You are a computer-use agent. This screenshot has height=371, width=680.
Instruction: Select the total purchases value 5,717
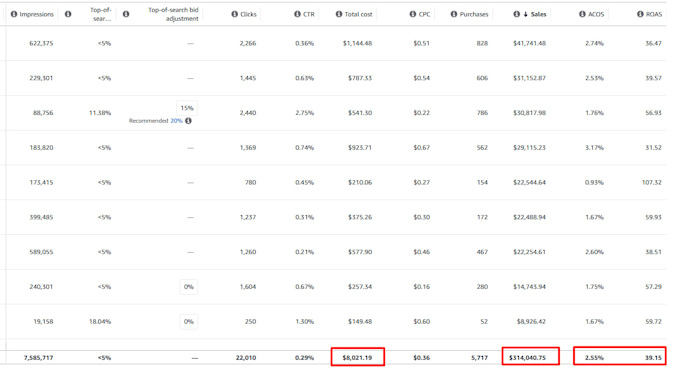pyautogui.click(x=480, y=358)
